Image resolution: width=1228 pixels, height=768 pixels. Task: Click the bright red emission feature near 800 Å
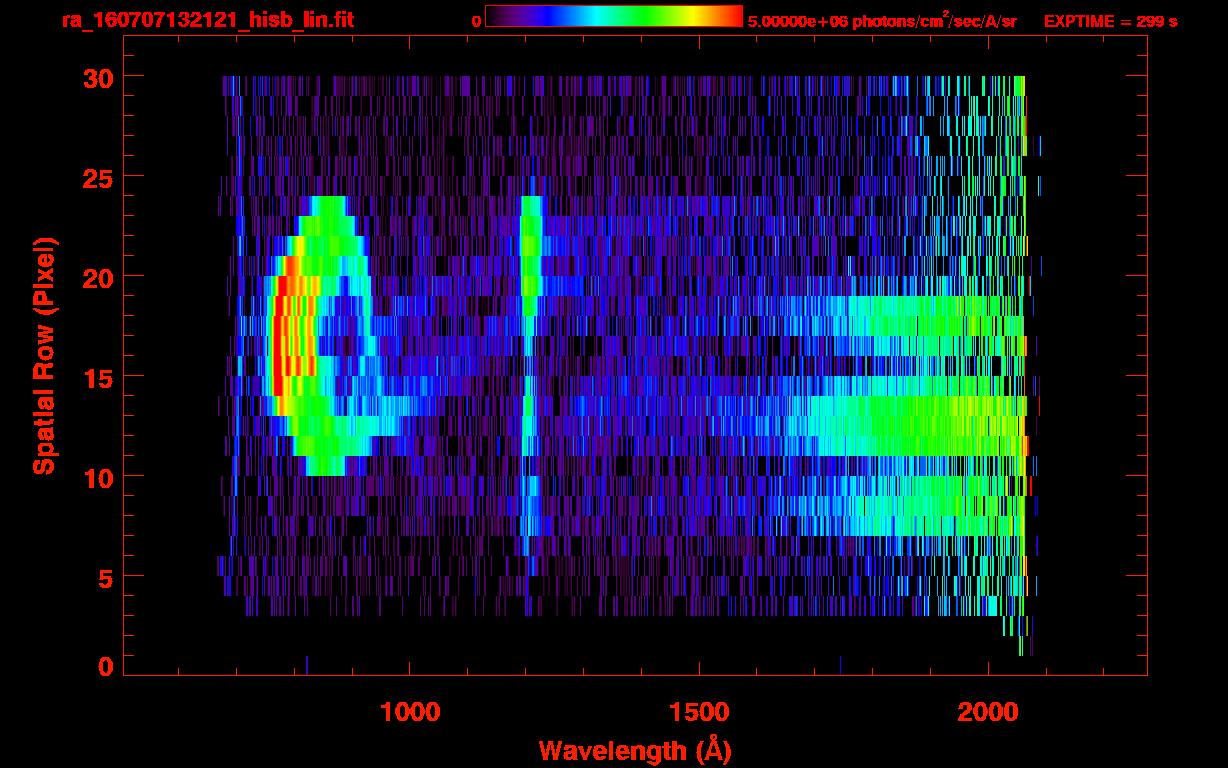pyautogui.click(x=293, y=335)
